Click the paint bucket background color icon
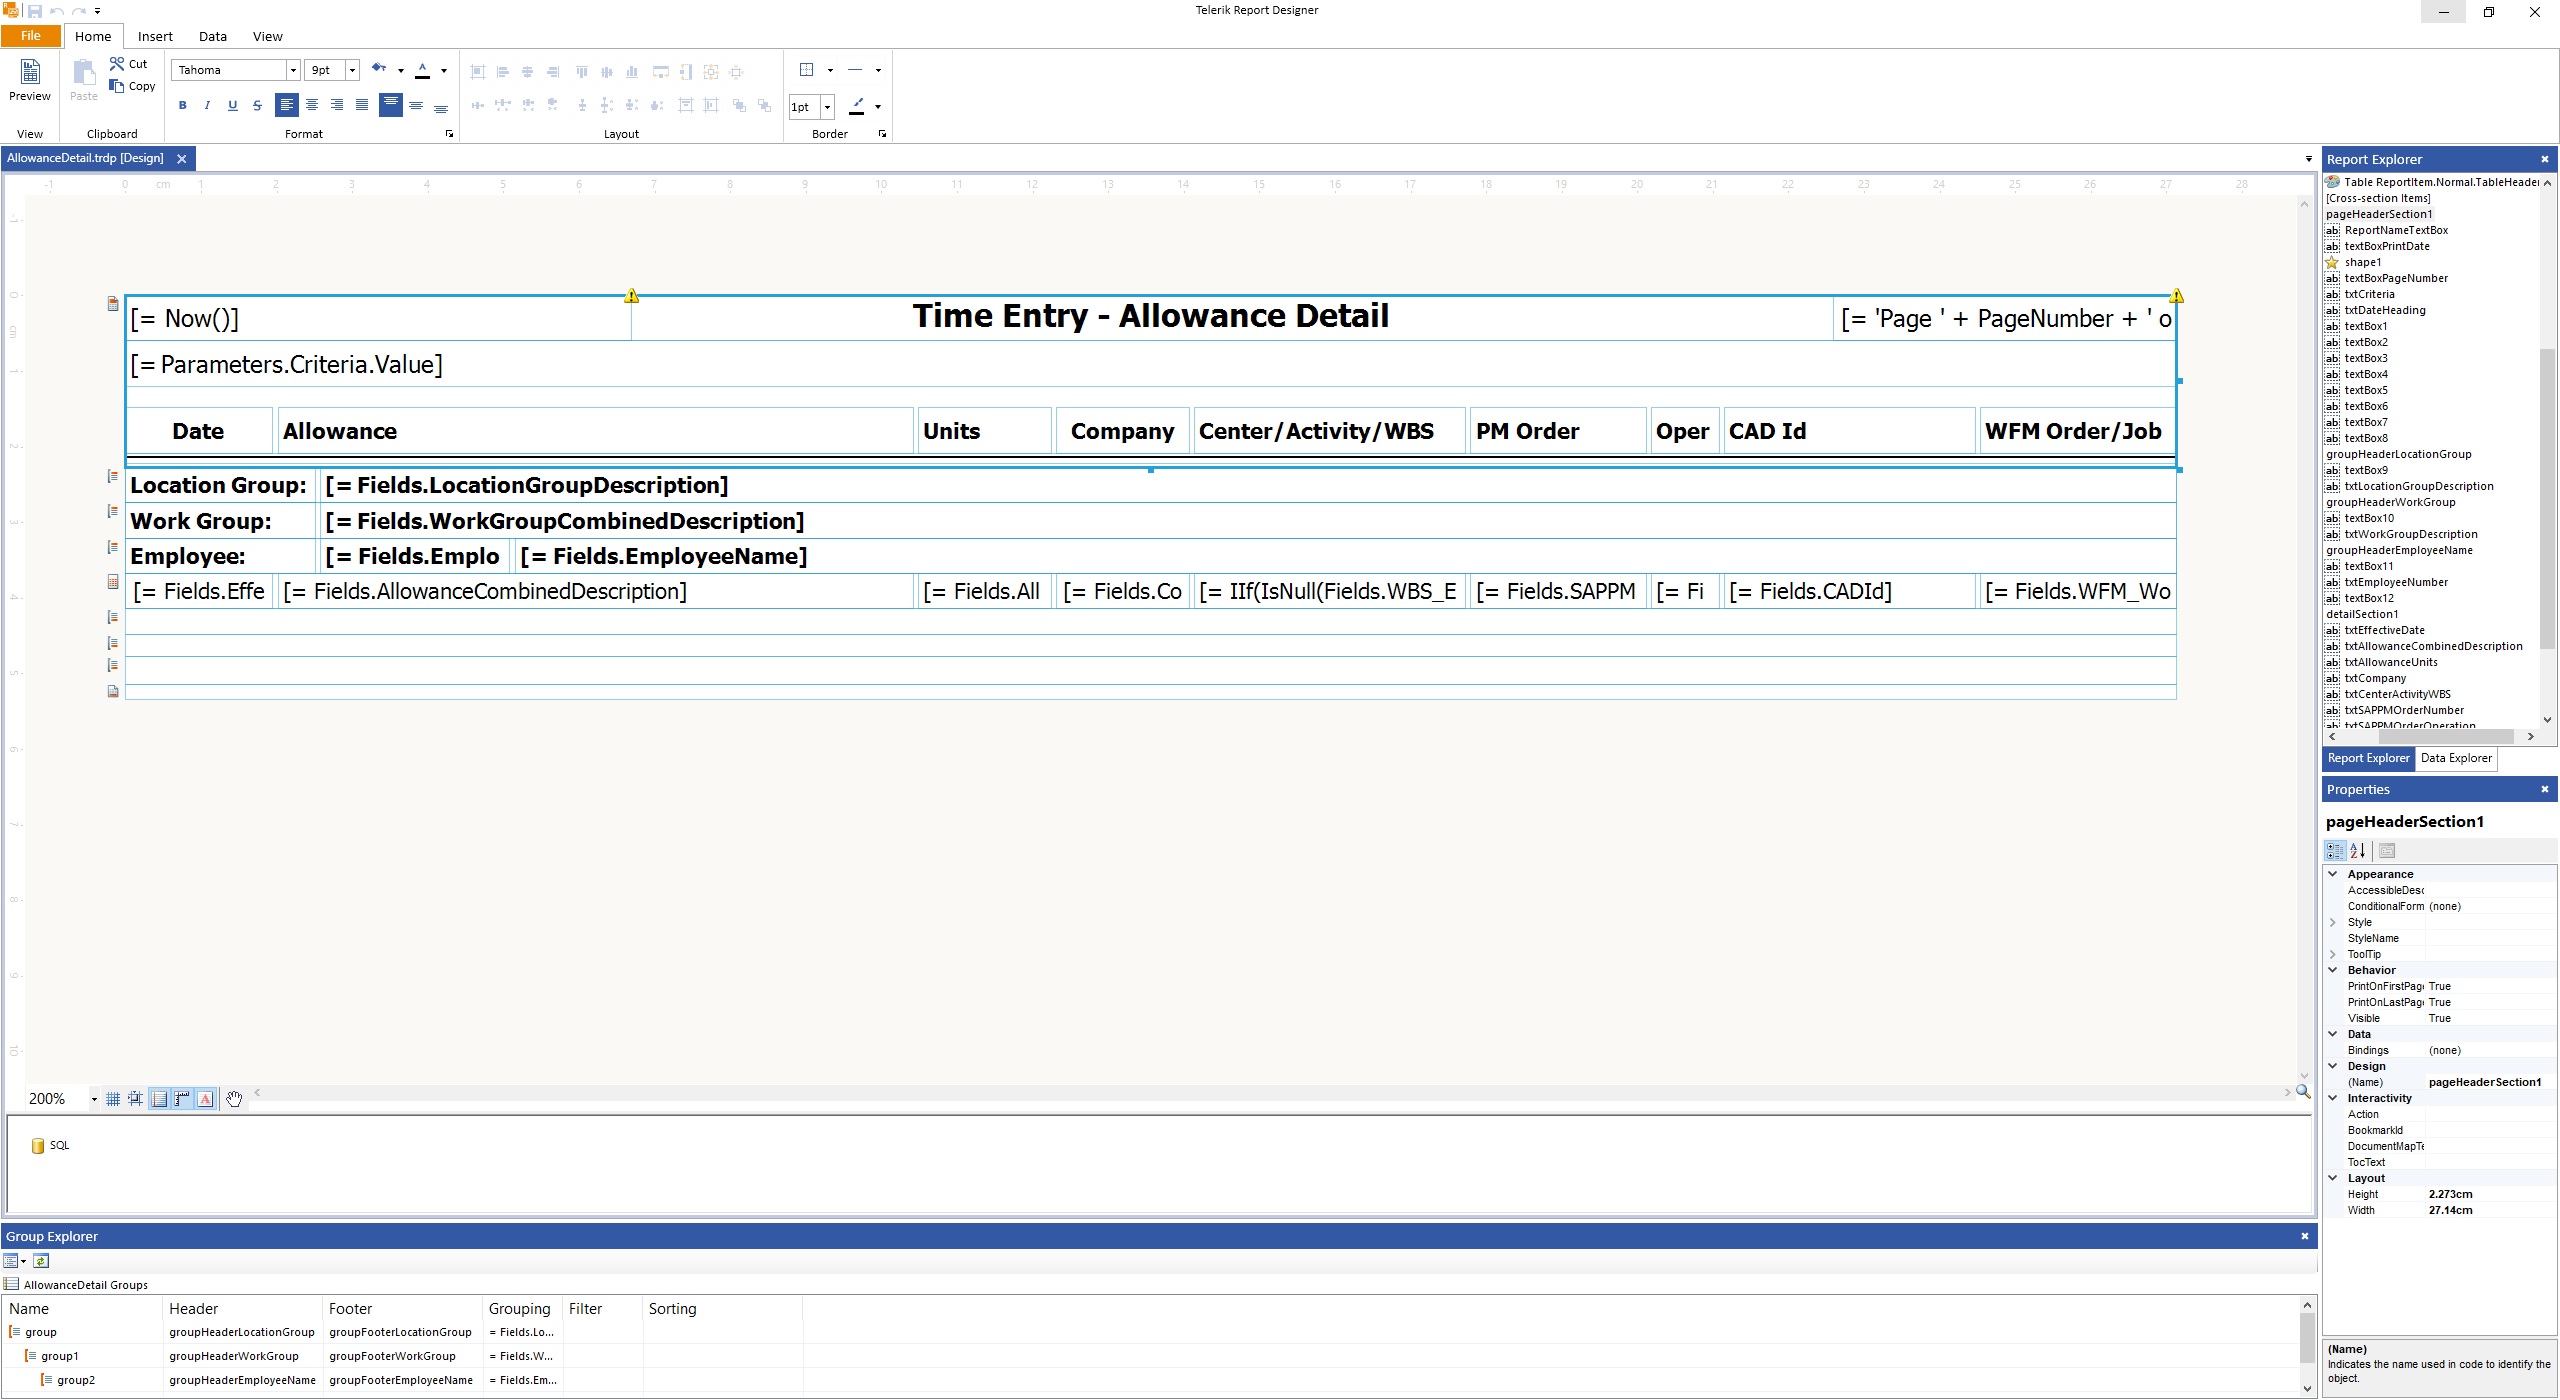 tap(378, 69)
